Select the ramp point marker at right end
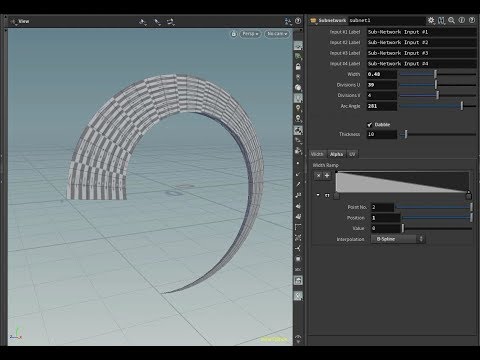 [468, 195]
